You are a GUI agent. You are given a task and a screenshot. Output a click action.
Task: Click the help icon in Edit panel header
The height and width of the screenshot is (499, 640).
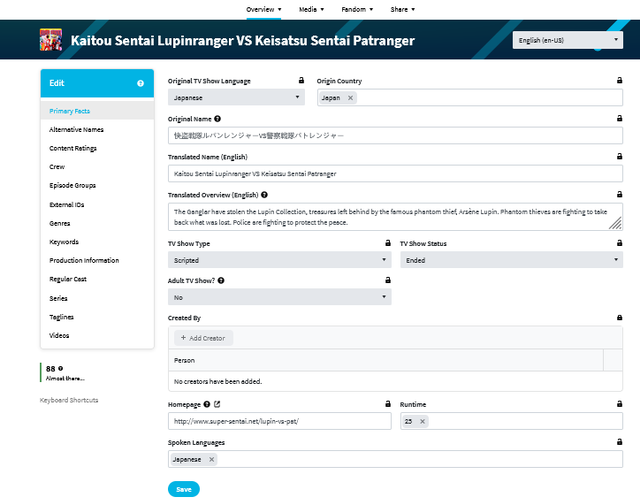point(140,83)
